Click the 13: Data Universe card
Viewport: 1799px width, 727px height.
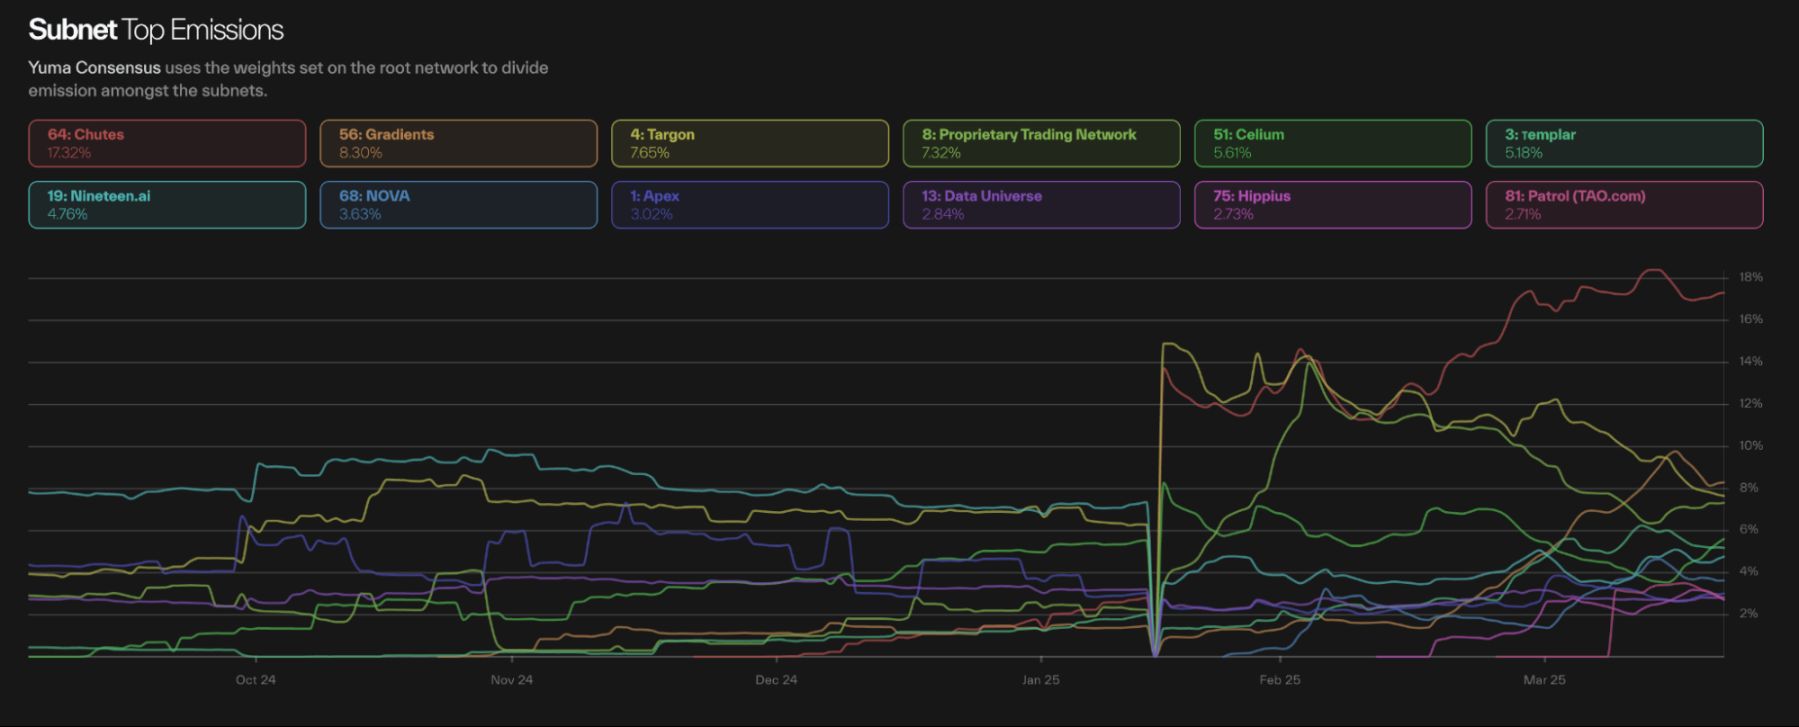click(1041, 205)
